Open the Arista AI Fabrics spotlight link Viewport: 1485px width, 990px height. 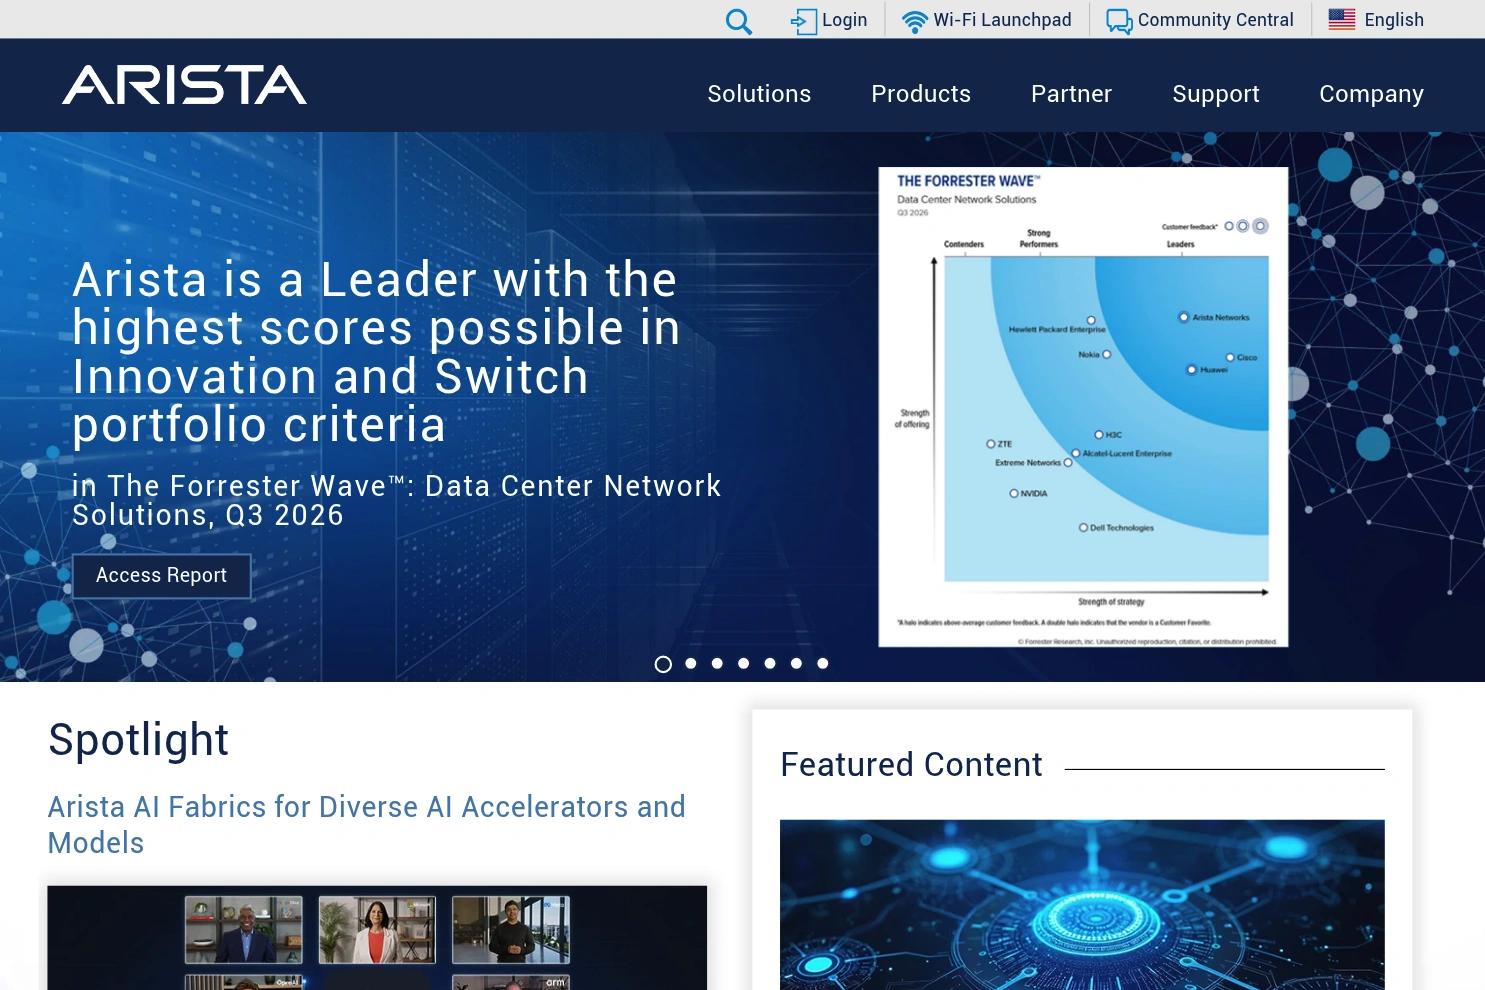coord(367,824)
